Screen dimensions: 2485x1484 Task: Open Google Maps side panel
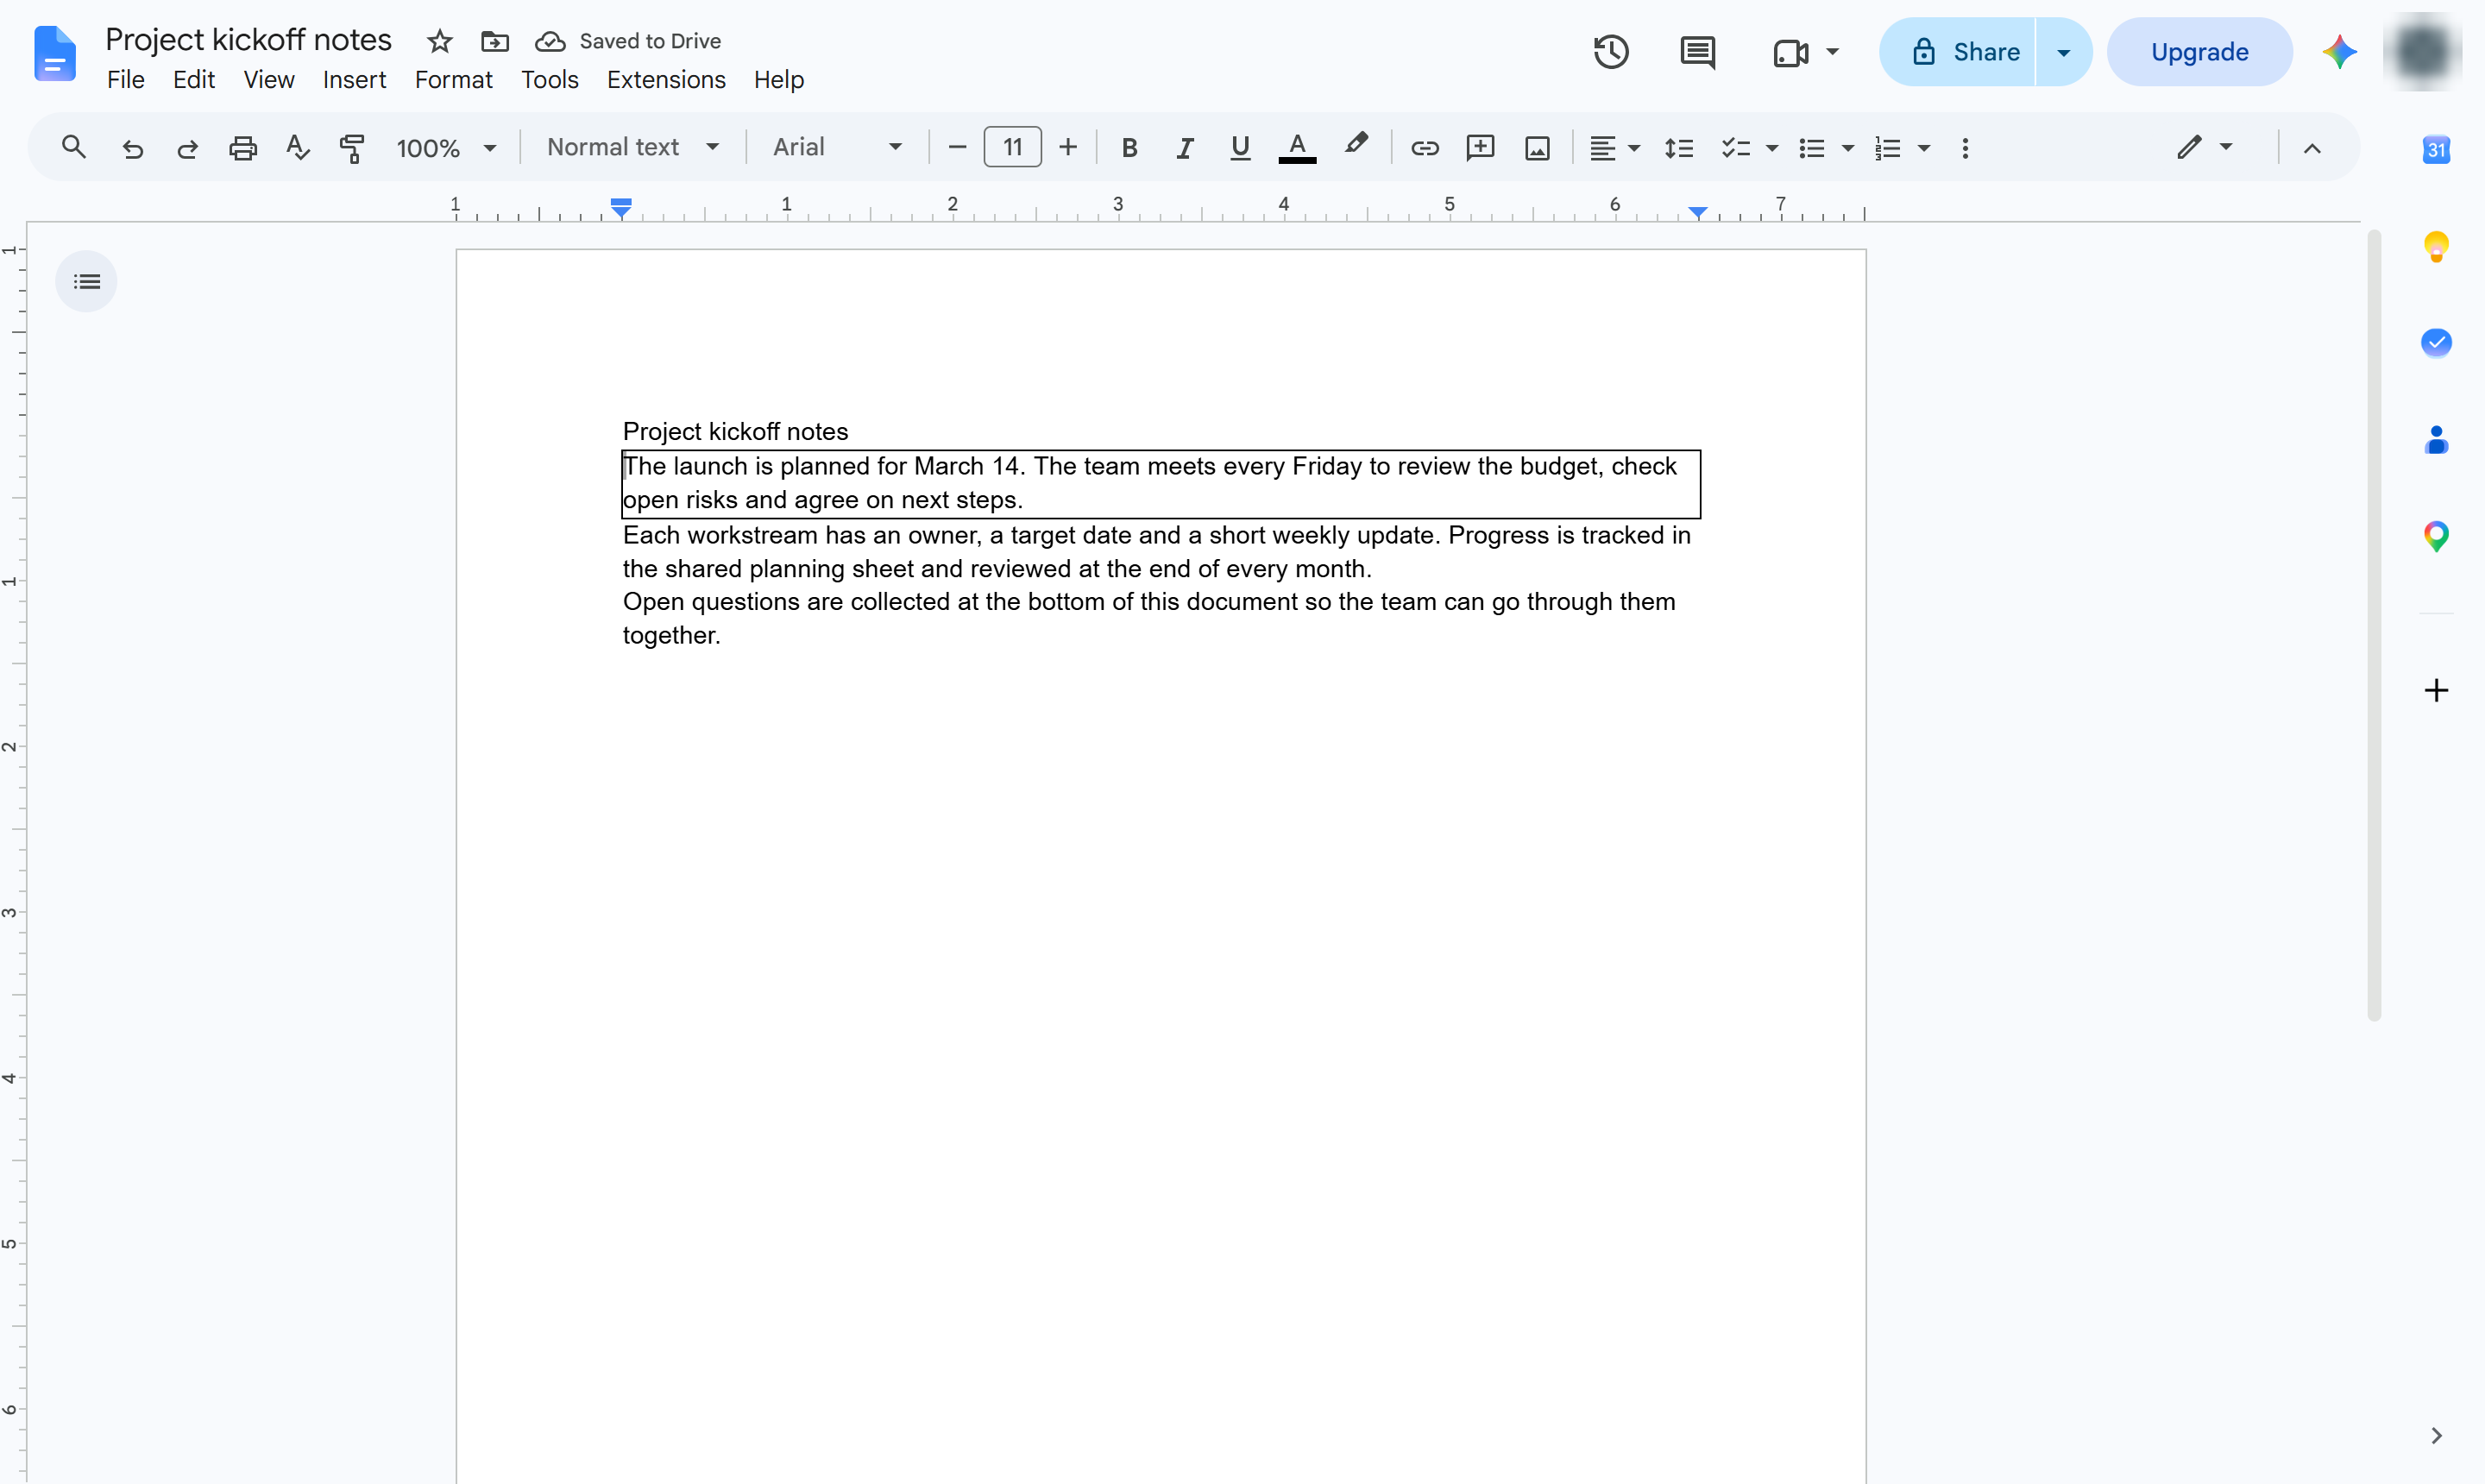click(x=2436, y=537)
